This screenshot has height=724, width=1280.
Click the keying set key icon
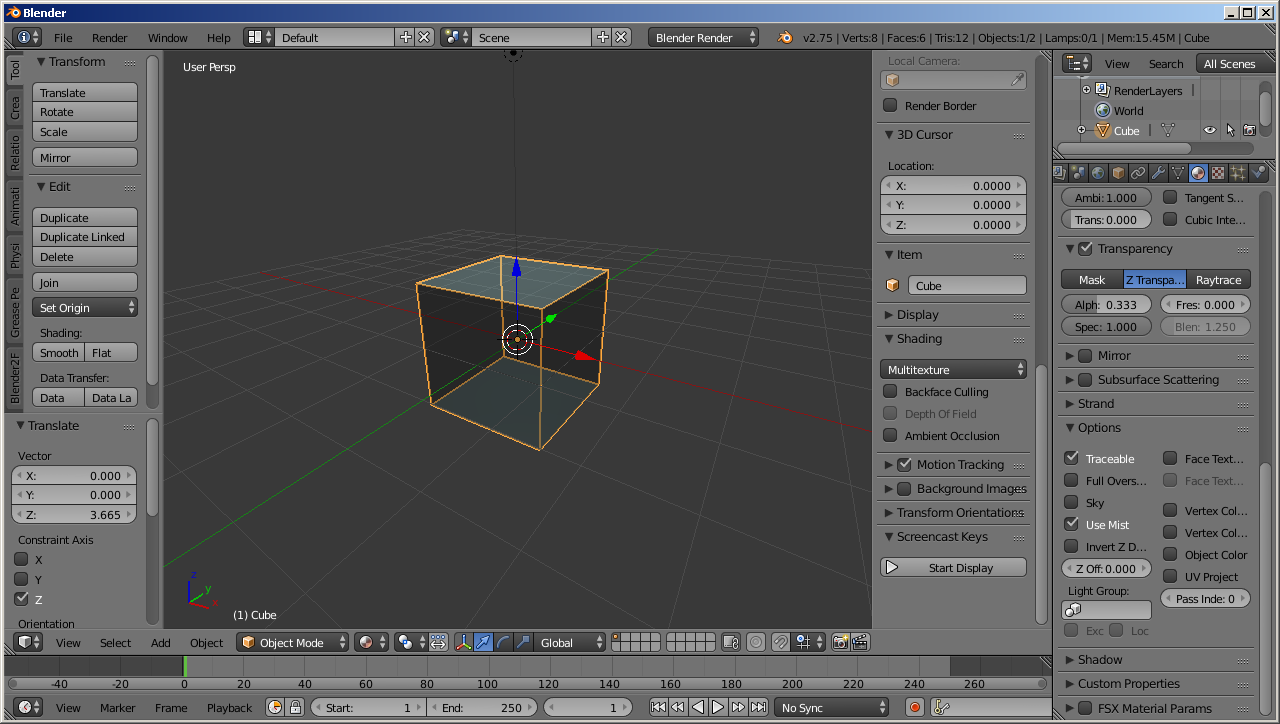click(x=941, y=707)
